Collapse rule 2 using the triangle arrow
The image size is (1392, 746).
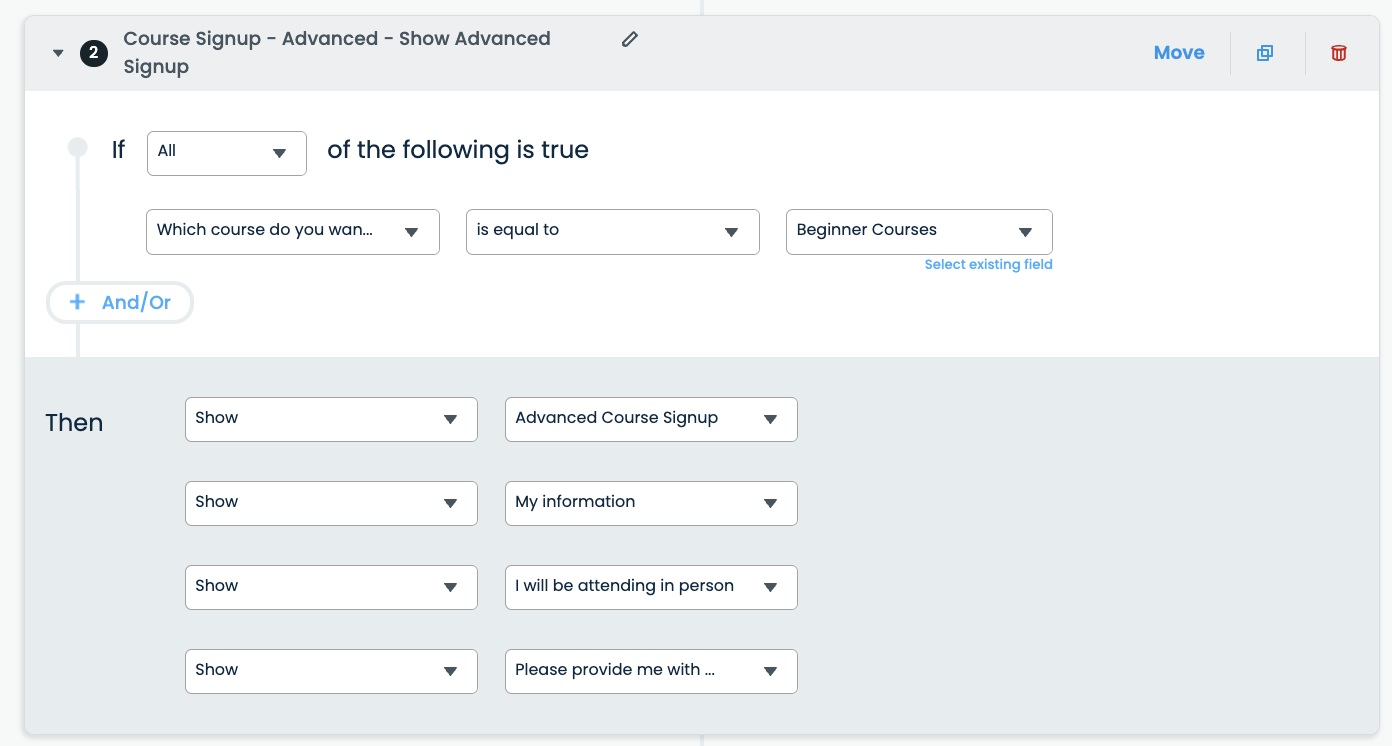[x=58, y=53]
